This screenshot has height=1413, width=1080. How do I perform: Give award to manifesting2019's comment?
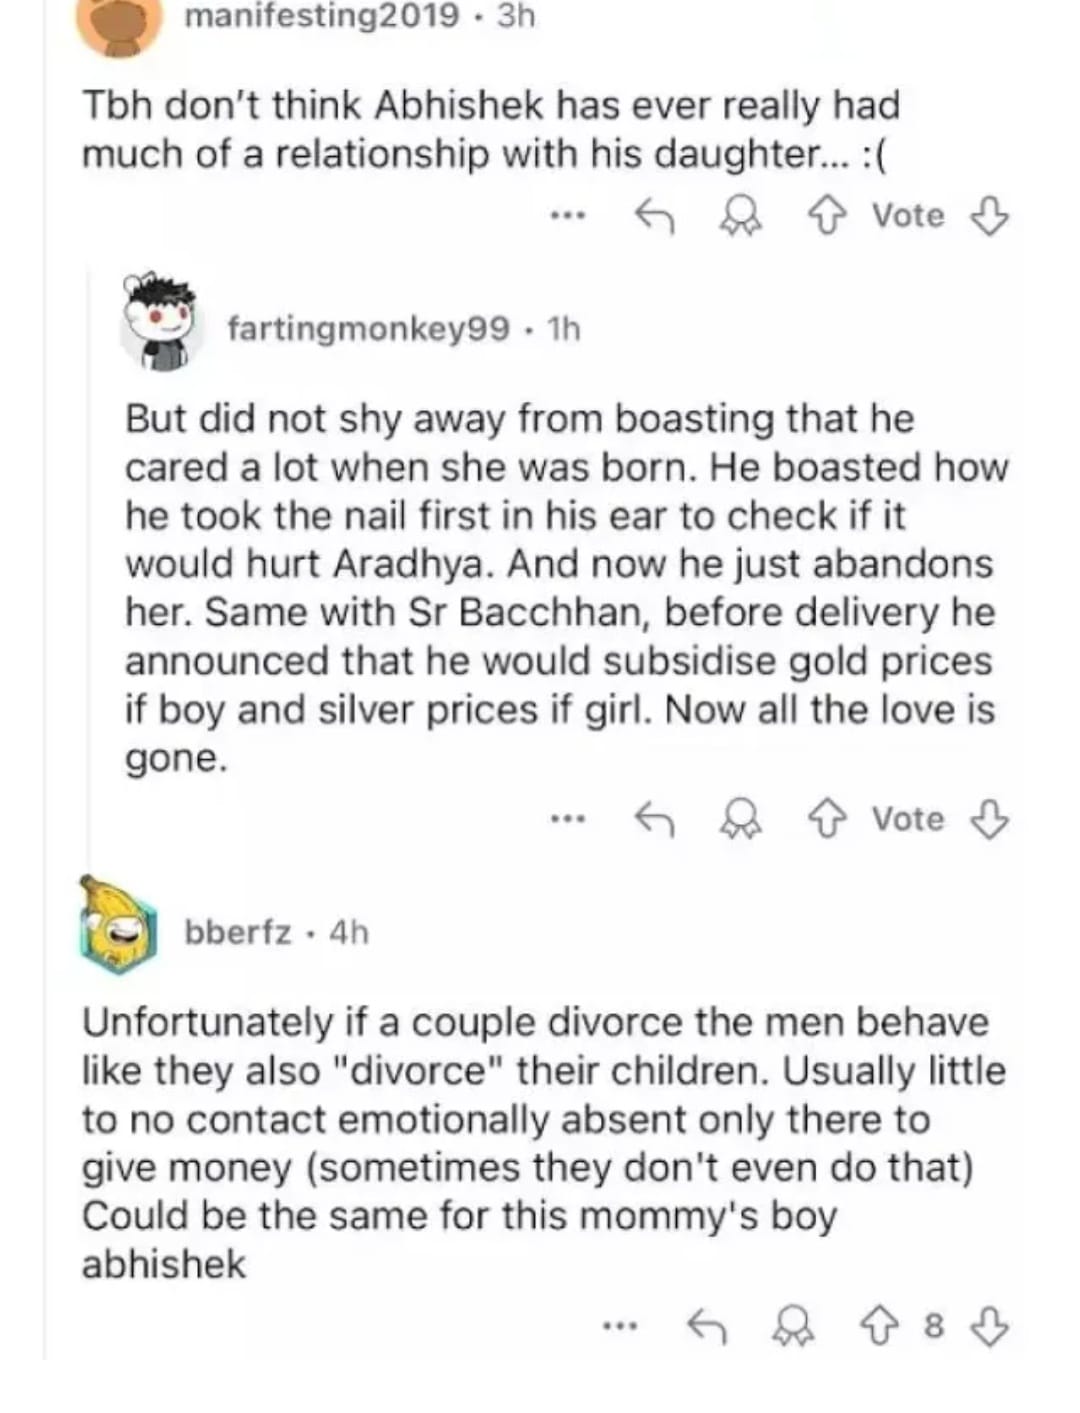pos(740,215)
